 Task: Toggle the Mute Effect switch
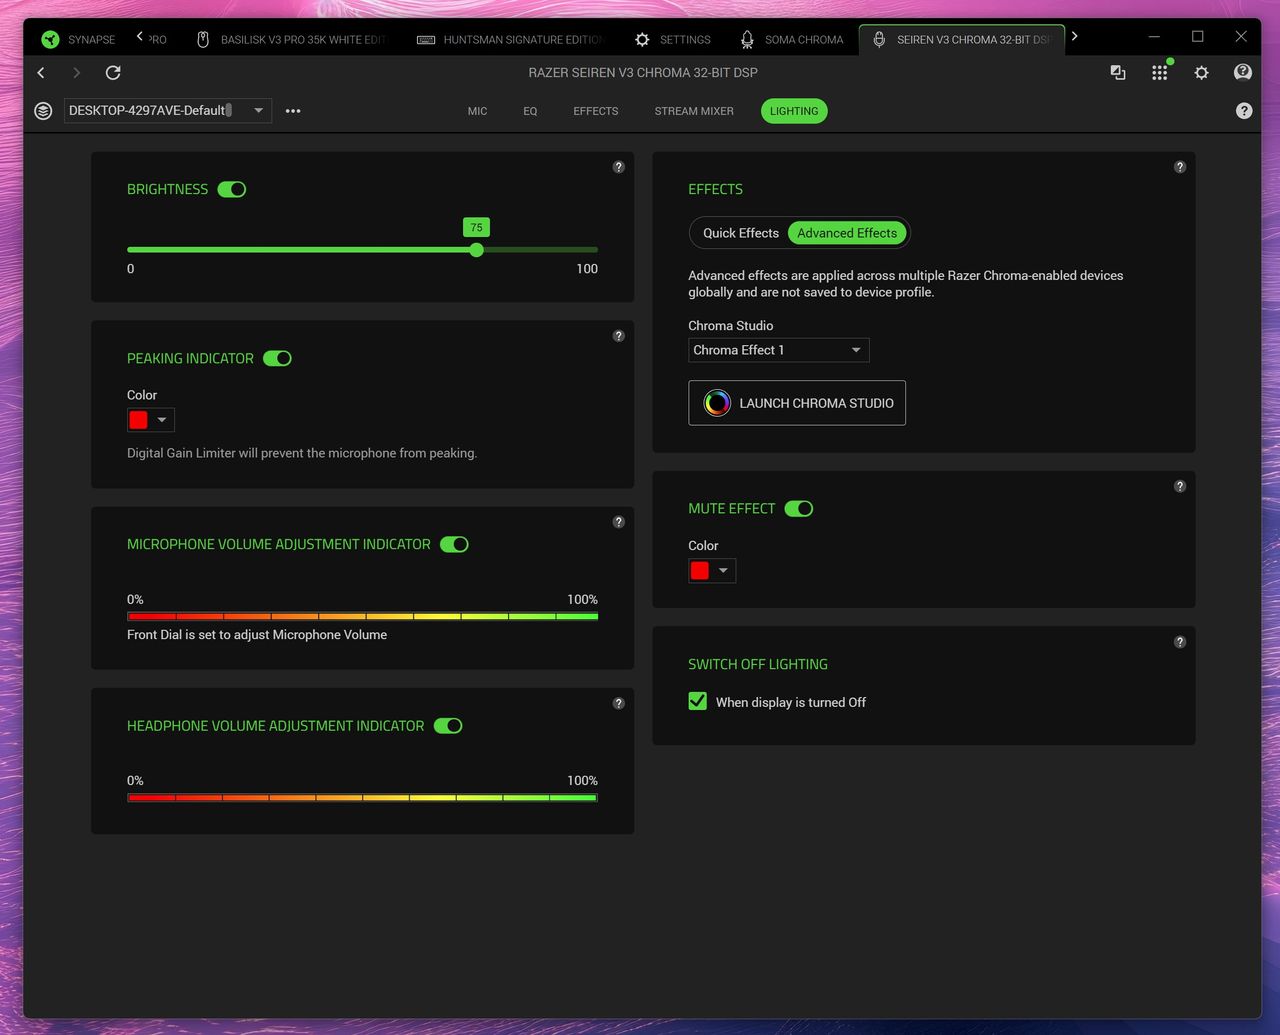[x=799, y=509]
